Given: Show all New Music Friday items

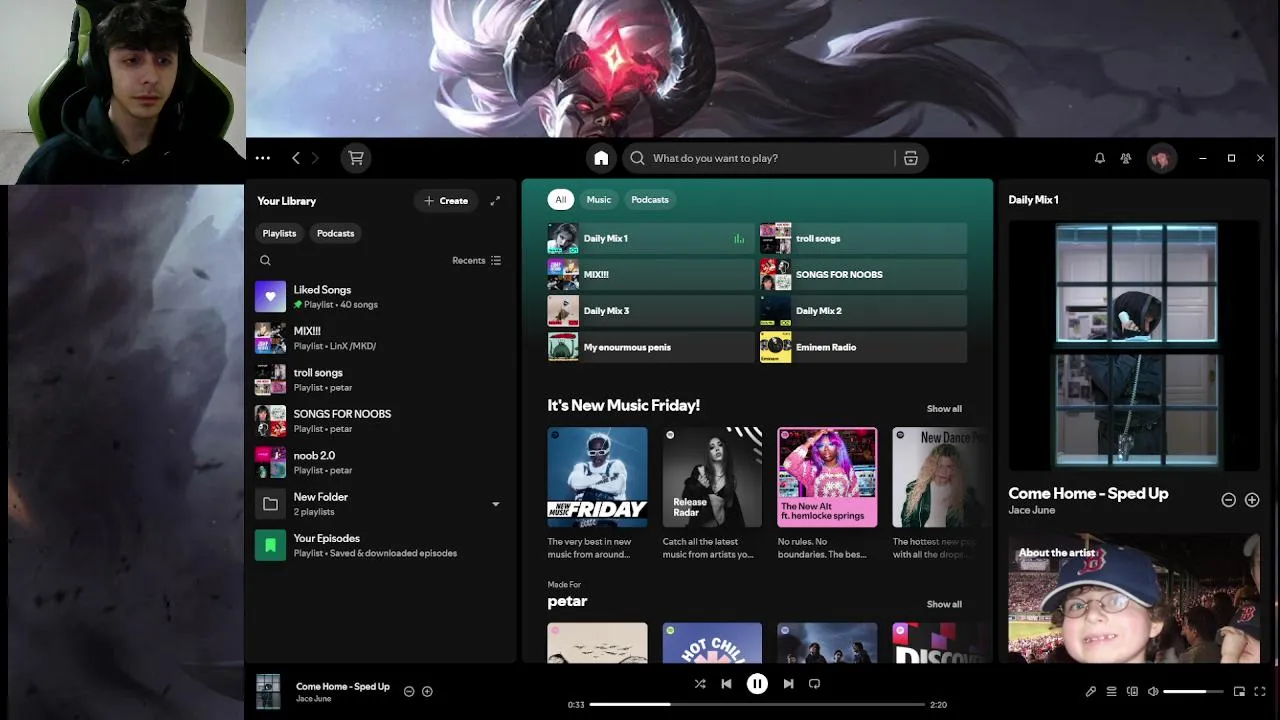Looking at the screenshot, I should 944,409.
